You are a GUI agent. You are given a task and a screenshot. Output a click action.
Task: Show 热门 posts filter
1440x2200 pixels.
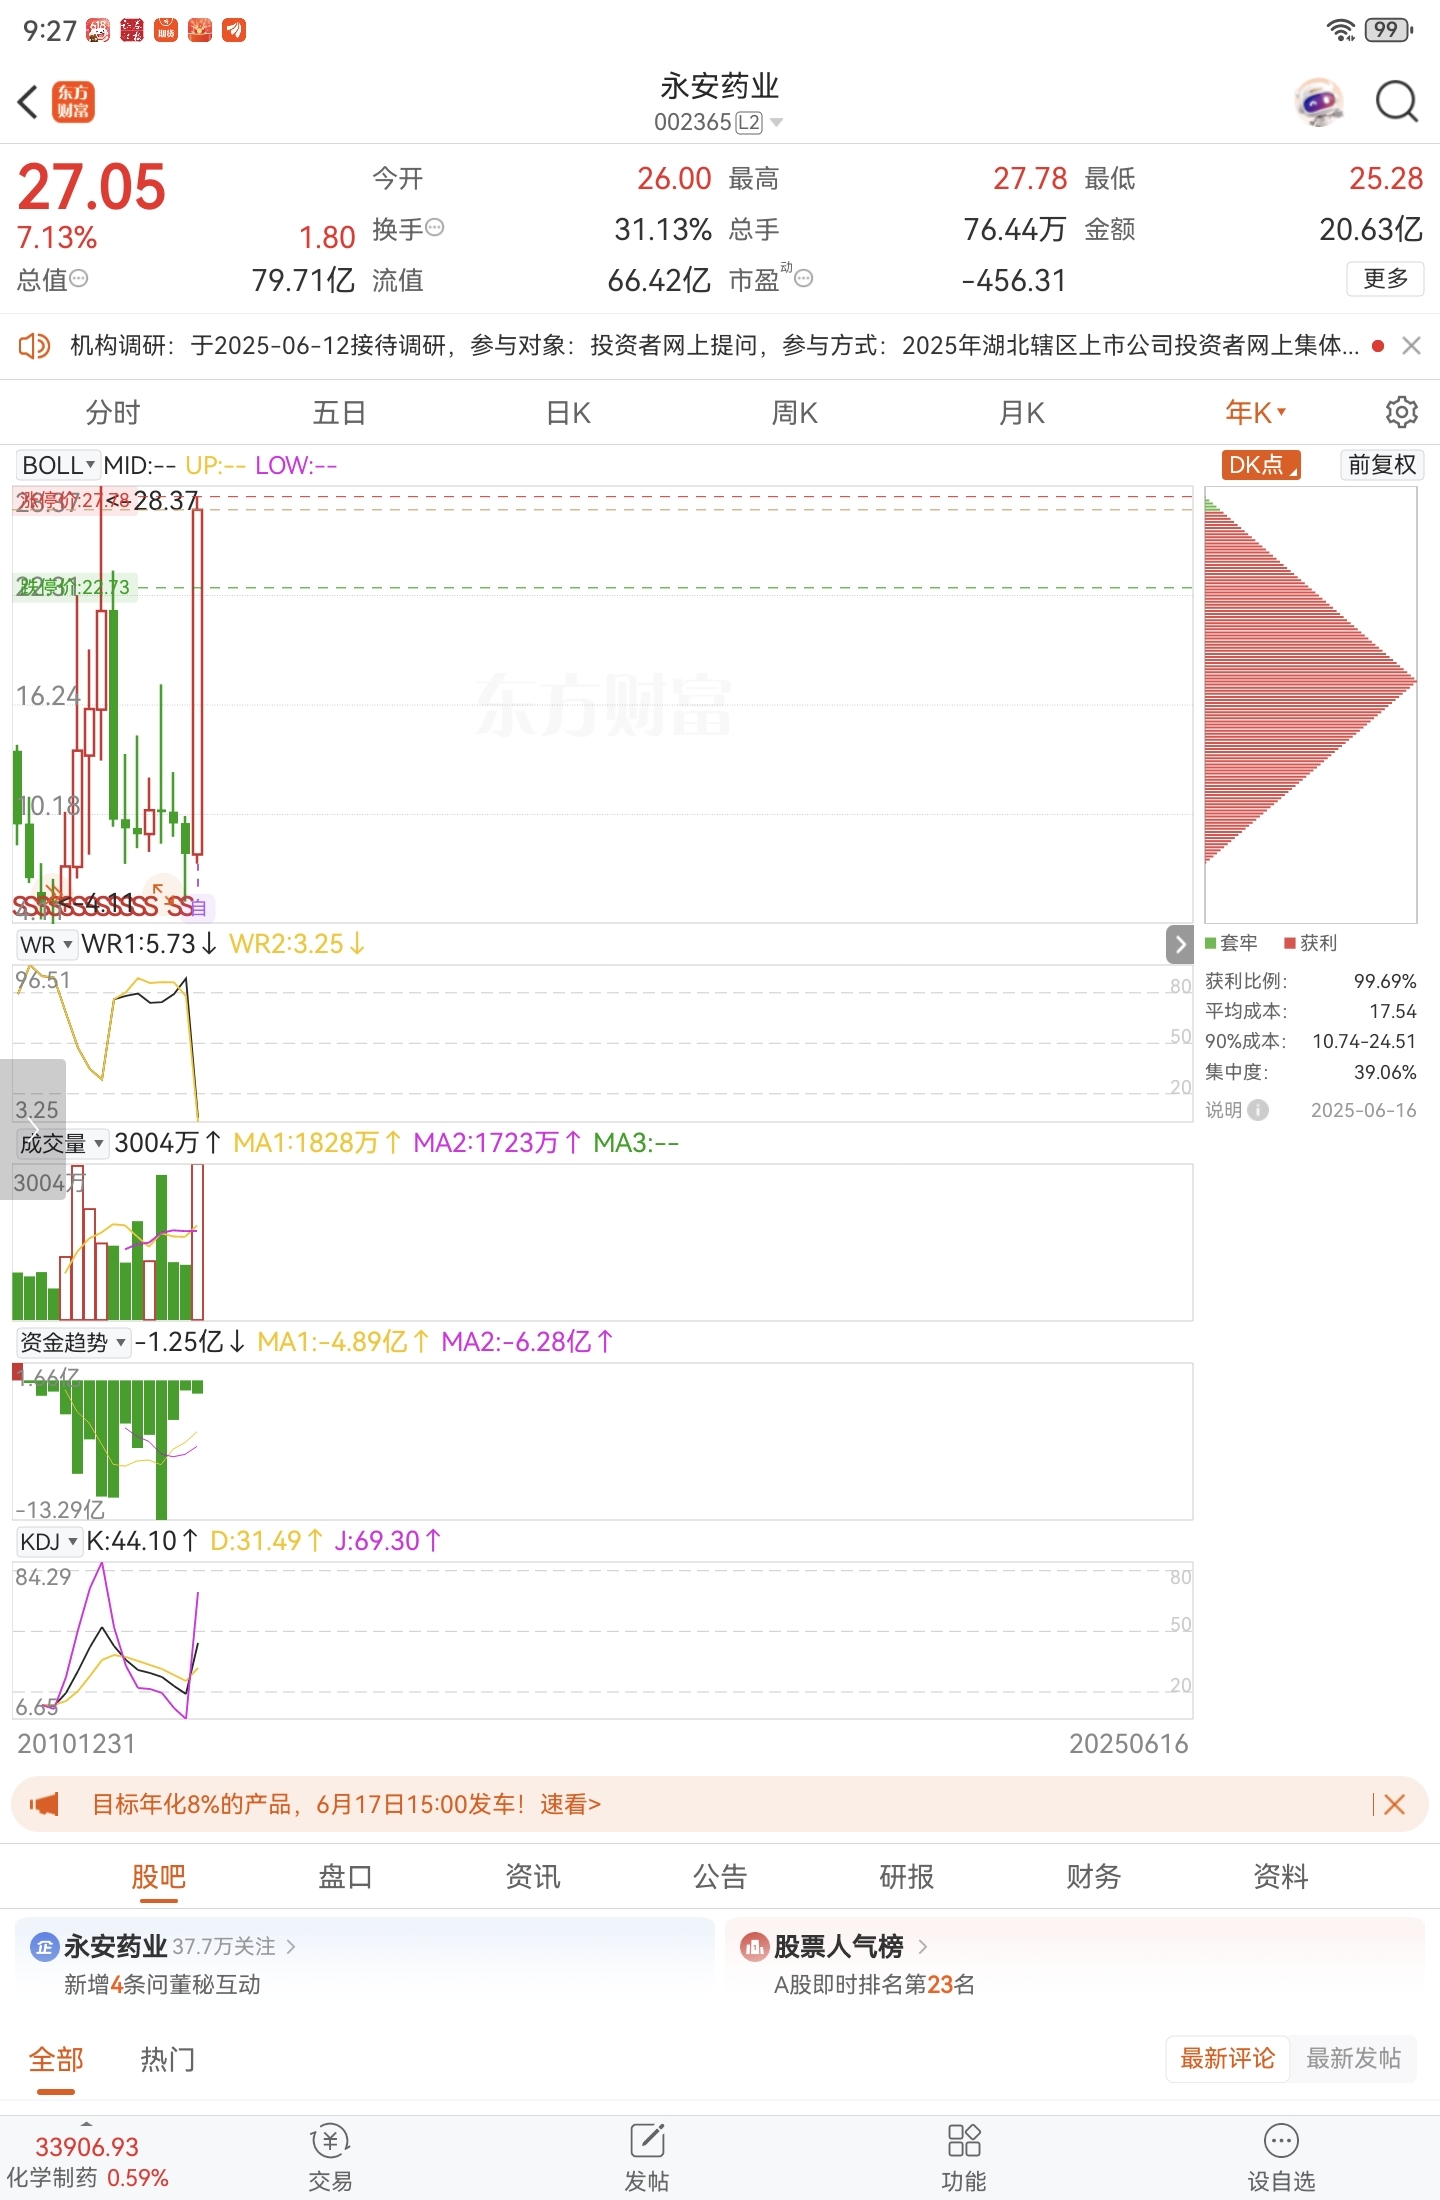click(168, 2059)
